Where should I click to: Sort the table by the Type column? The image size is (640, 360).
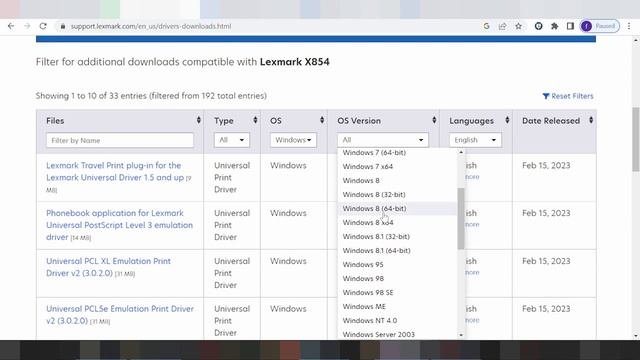tap(255, 120)
